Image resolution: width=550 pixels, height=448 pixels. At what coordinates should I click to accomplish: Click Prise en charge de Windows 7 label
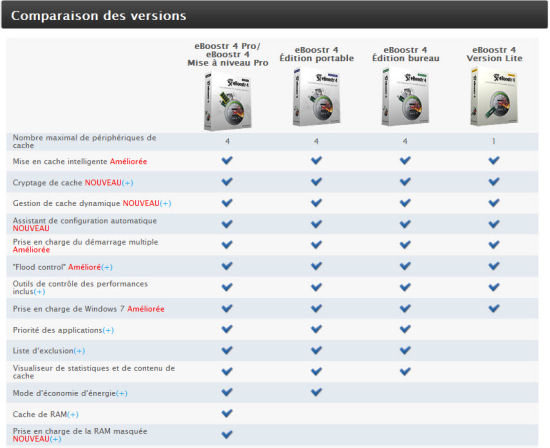pyautogui.click(x=89, y=309)
